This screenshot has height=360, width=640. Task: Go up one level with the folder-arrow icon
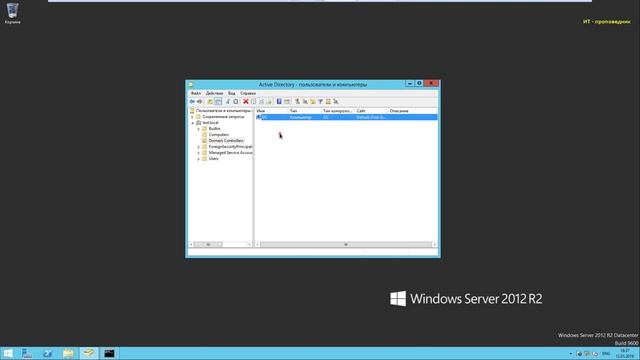pyautogui.click(x=210, y=101)
